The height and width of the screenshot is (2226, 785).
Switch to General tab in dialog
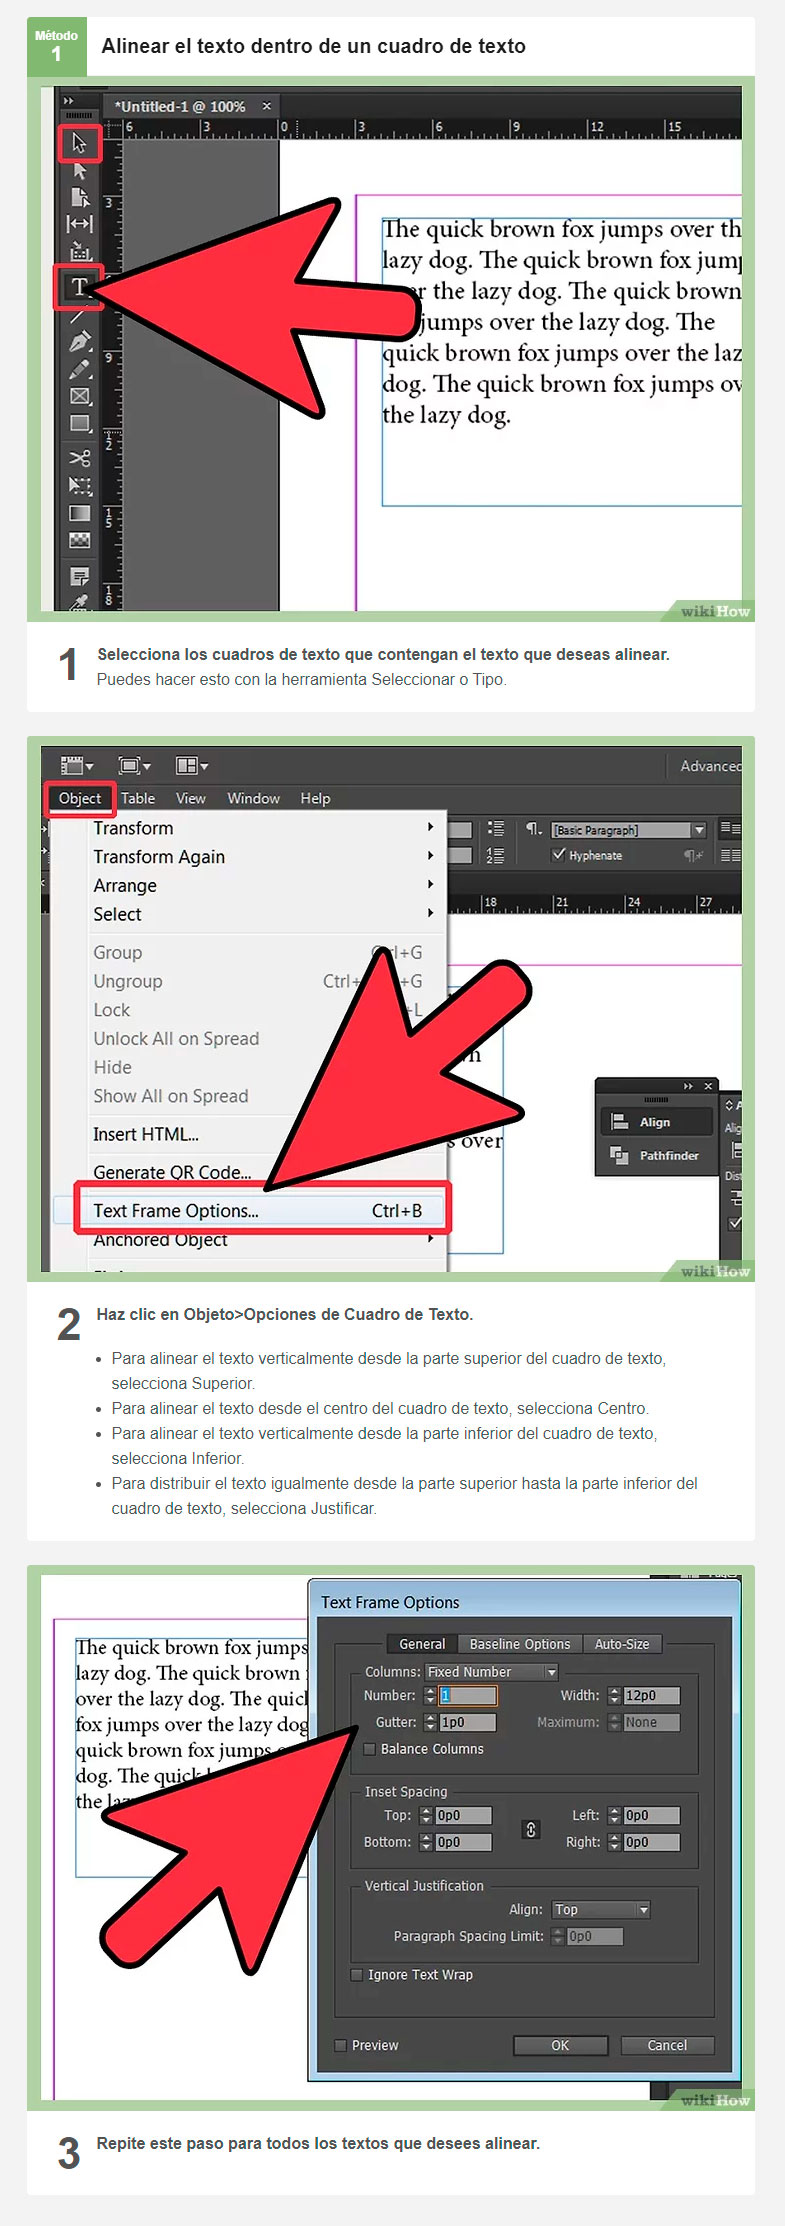(422, 1644)
